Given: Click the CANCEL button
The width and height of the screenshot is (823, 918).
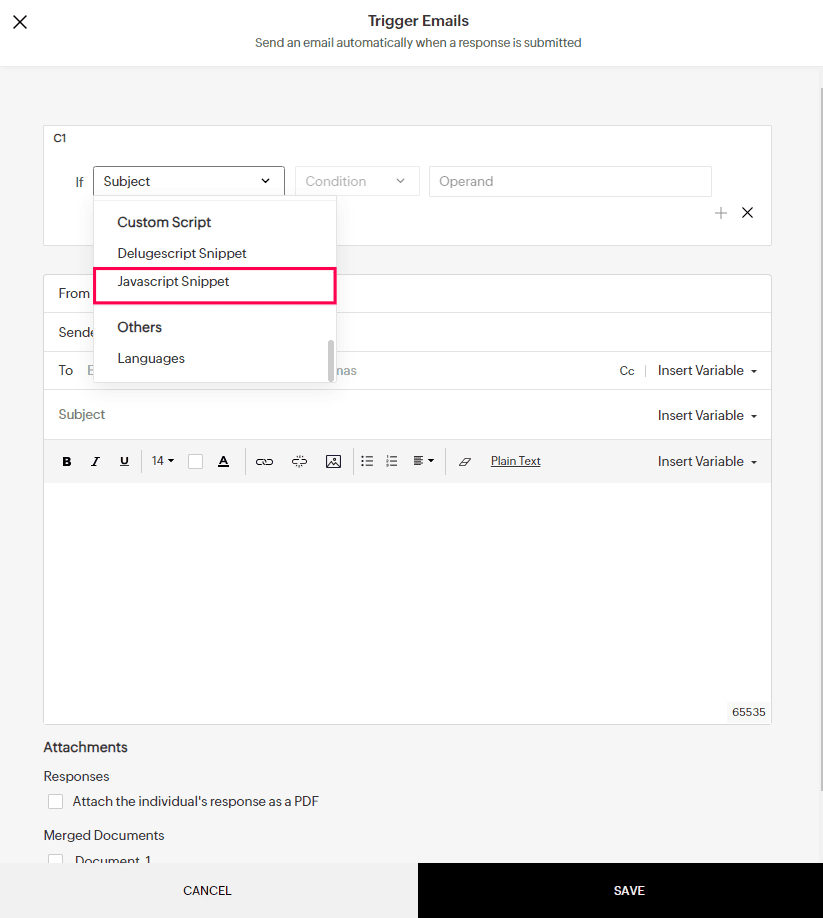Looking at the screenshot, I should pos(208,890).
